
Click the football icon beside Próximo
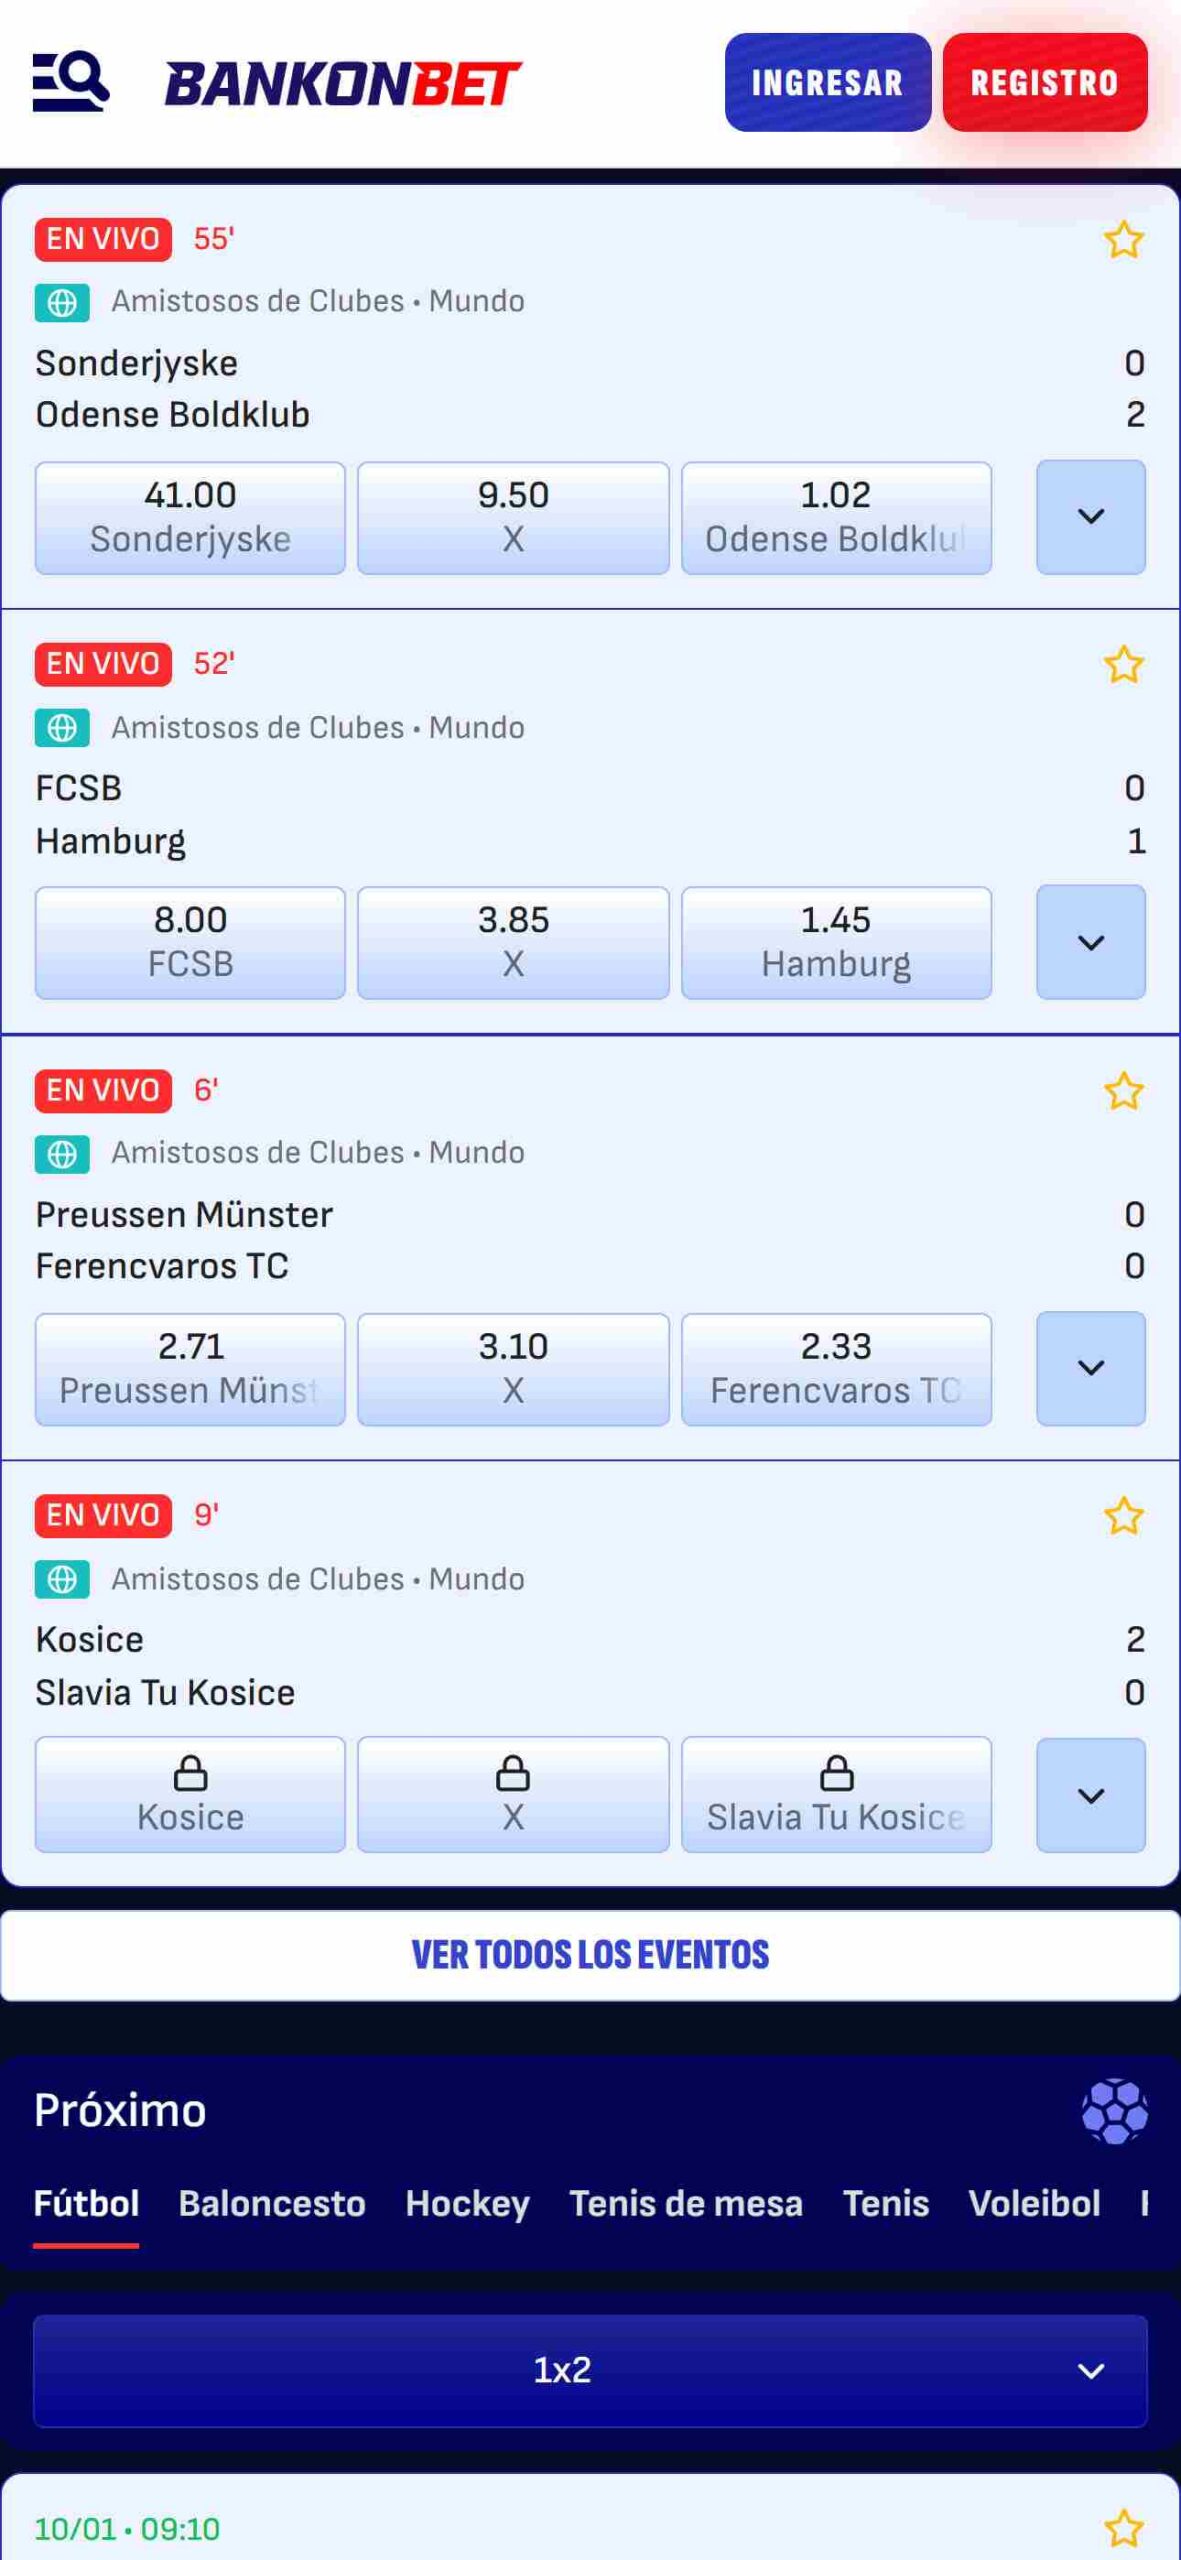[x=1114, y=2111]
